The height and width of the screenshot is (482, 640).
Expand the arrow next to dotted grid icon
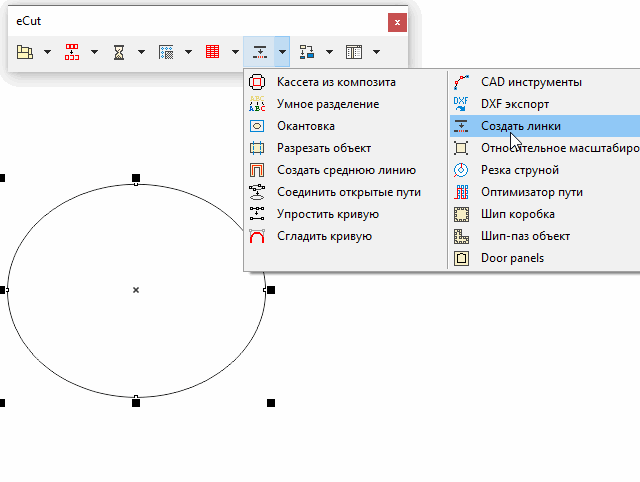188,52
